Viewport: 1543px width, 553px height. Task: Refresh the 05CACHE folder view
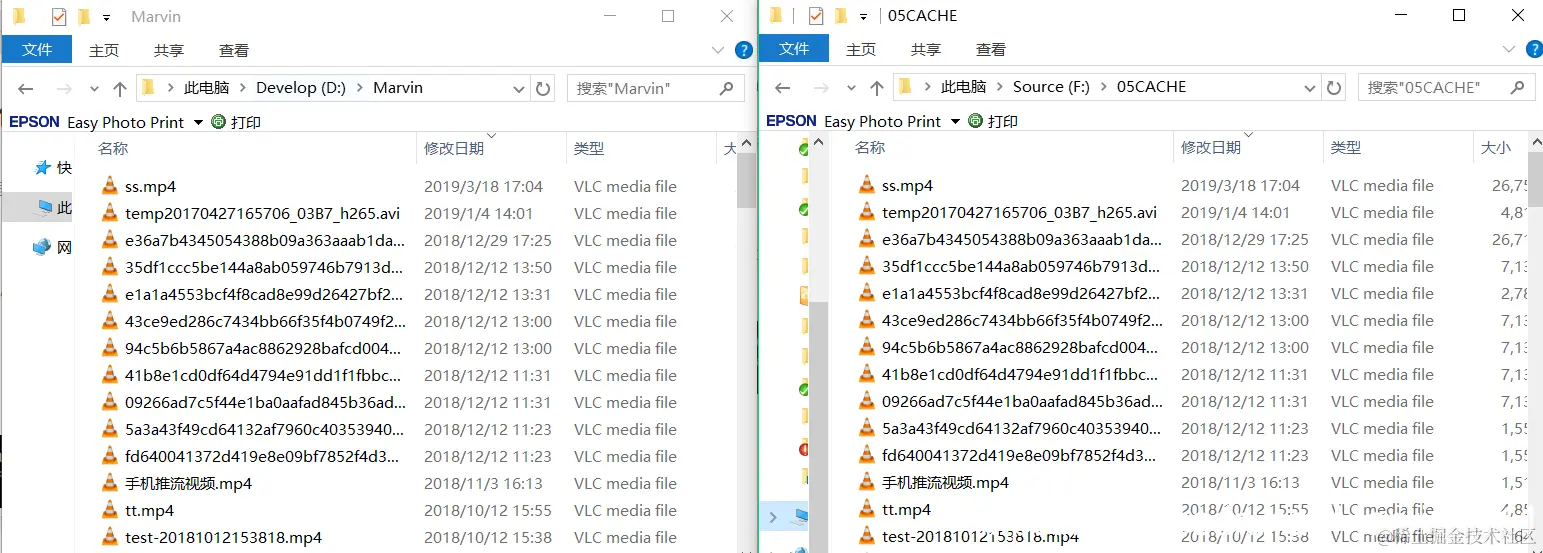click(1334, 87)
